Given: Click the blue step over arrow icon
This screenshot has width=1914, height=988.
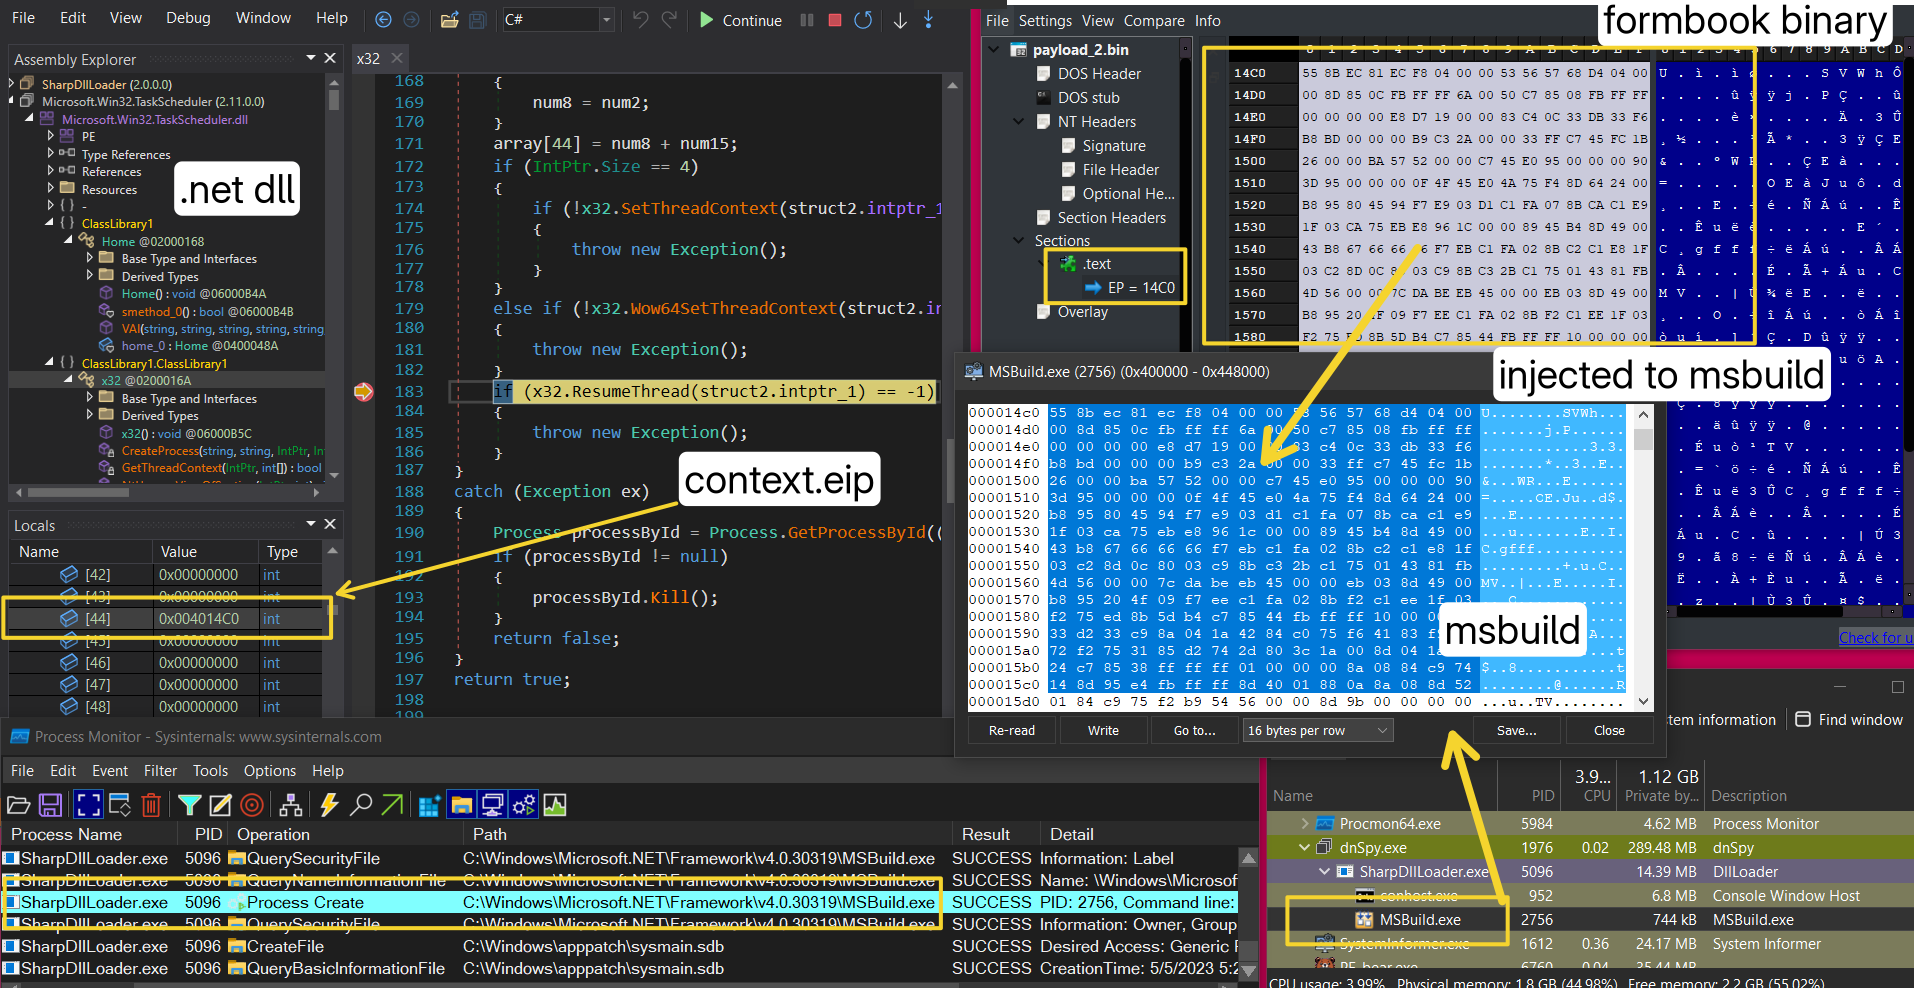Looking at the screenshot, I should [928, 19].
